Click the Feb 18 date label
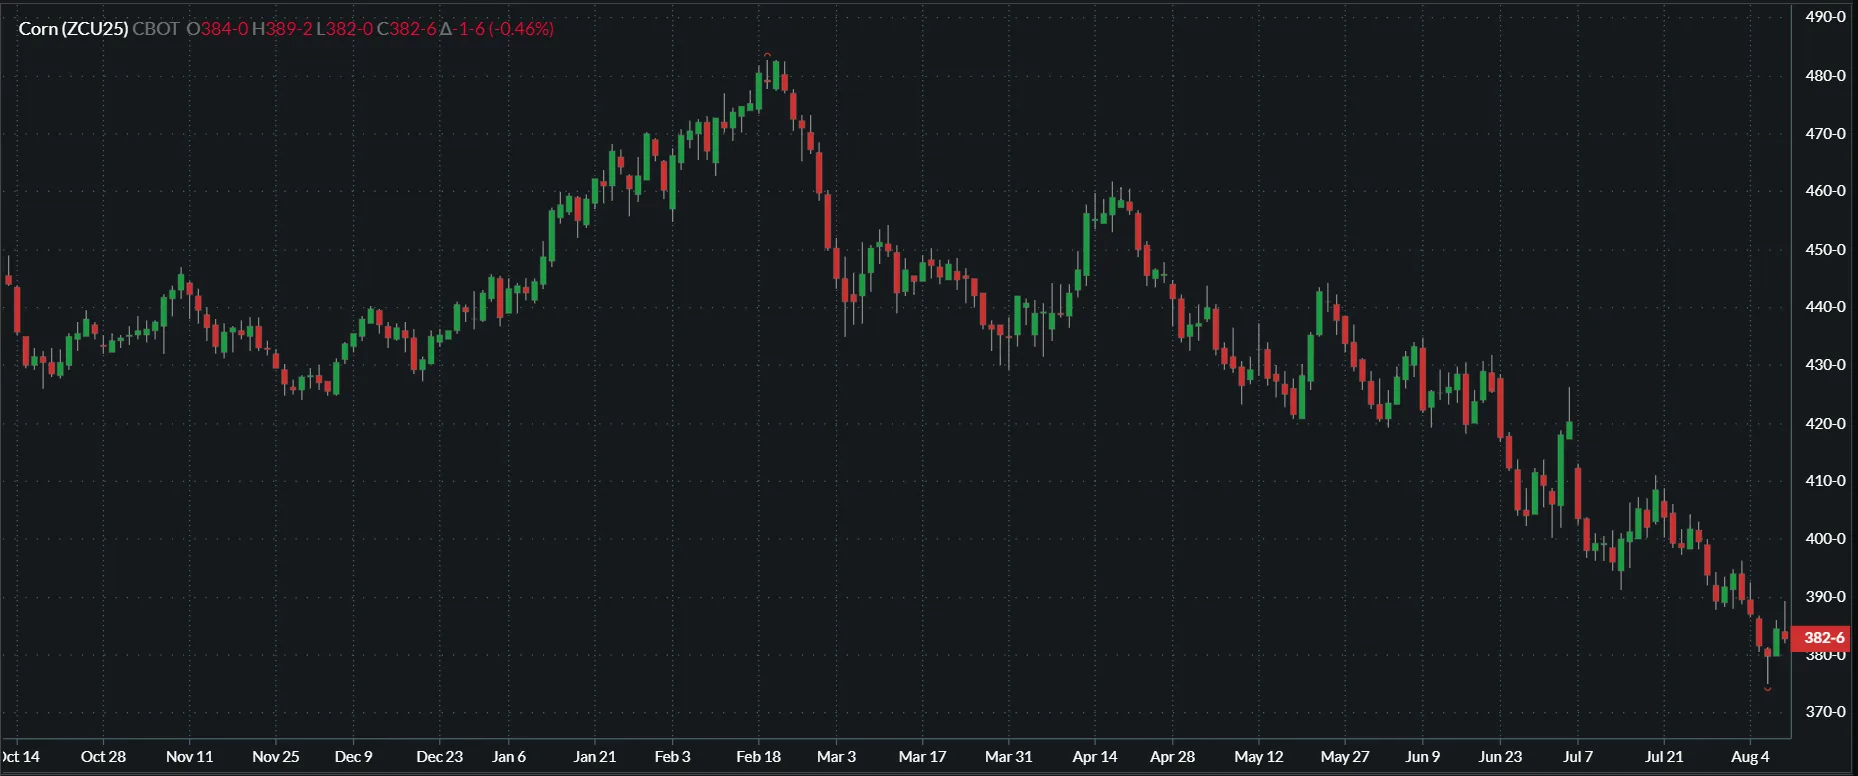Screen dimensions: 1858x776 point(758,757)
